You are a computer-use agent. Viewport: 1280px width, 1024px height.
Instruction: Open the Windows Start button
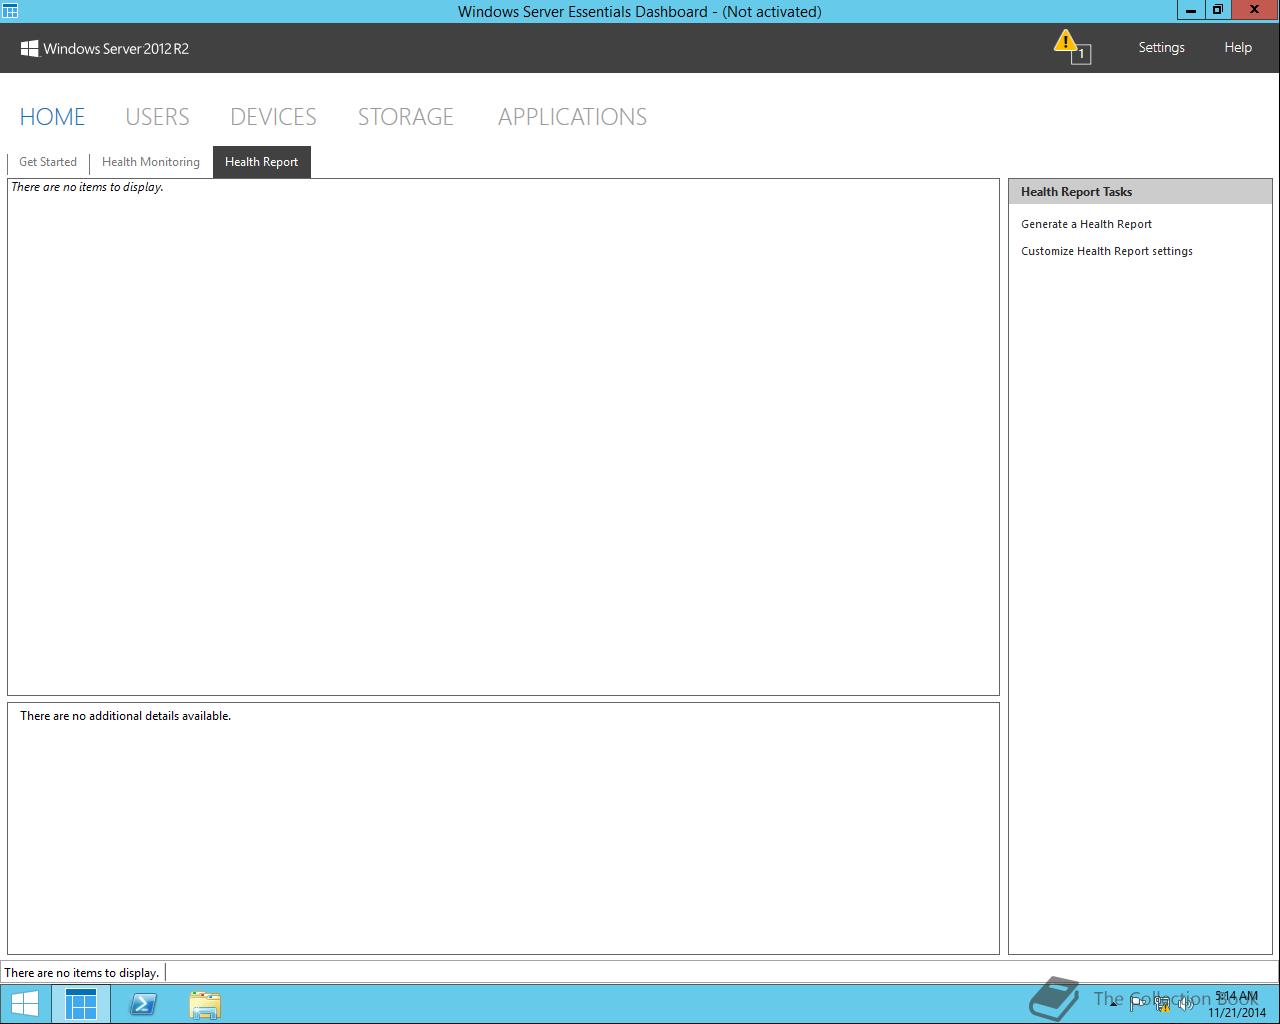click(25, 1004)
